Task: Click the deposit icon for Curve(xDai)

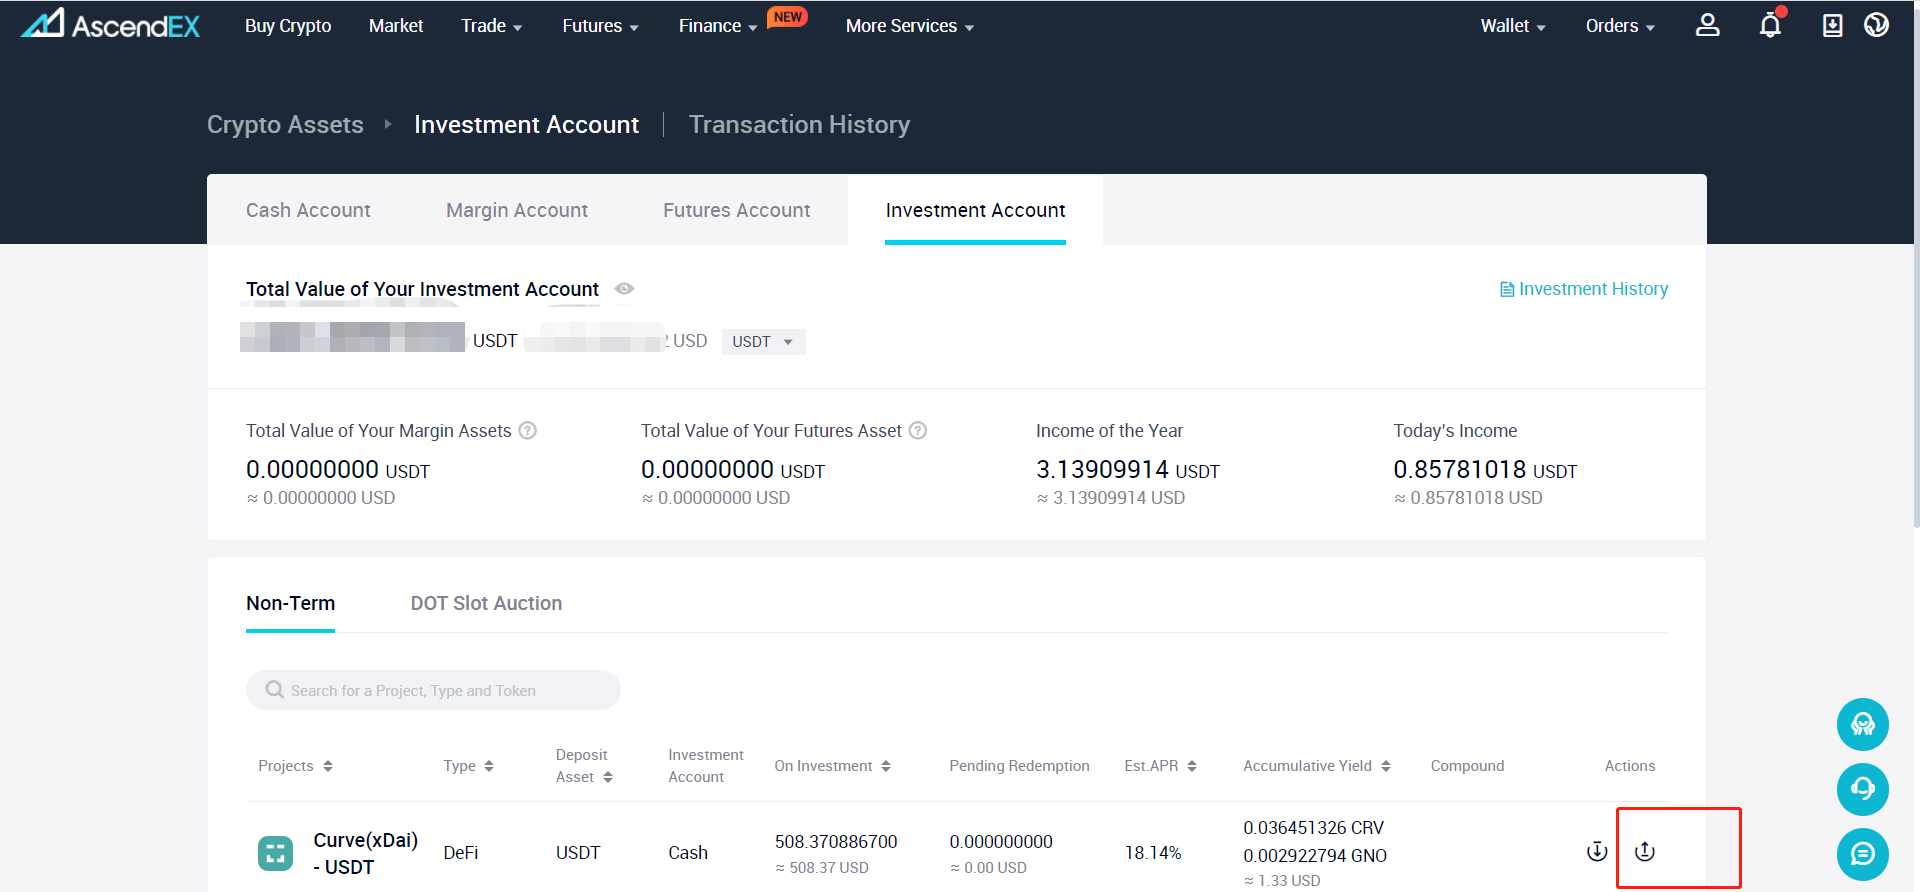Action: tap(1597, 852)
